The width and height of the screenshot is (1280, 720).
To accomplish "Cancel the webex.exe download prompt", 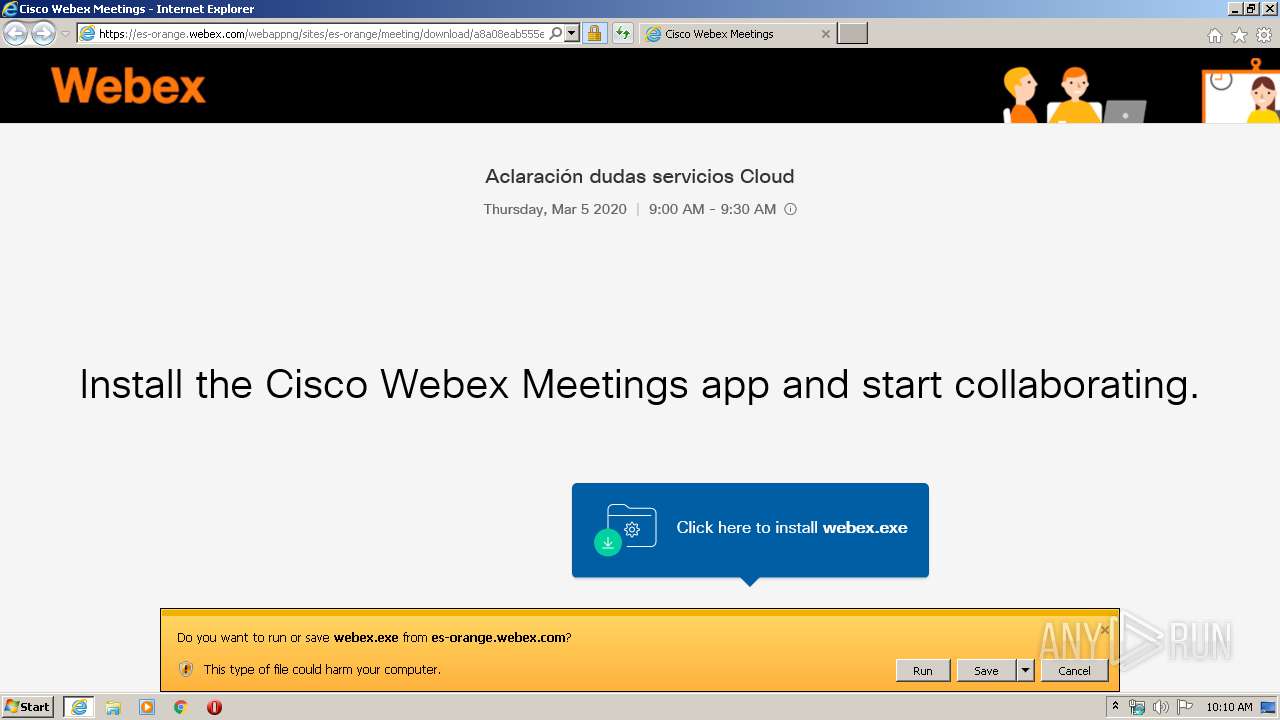I will coord(1075,671).
